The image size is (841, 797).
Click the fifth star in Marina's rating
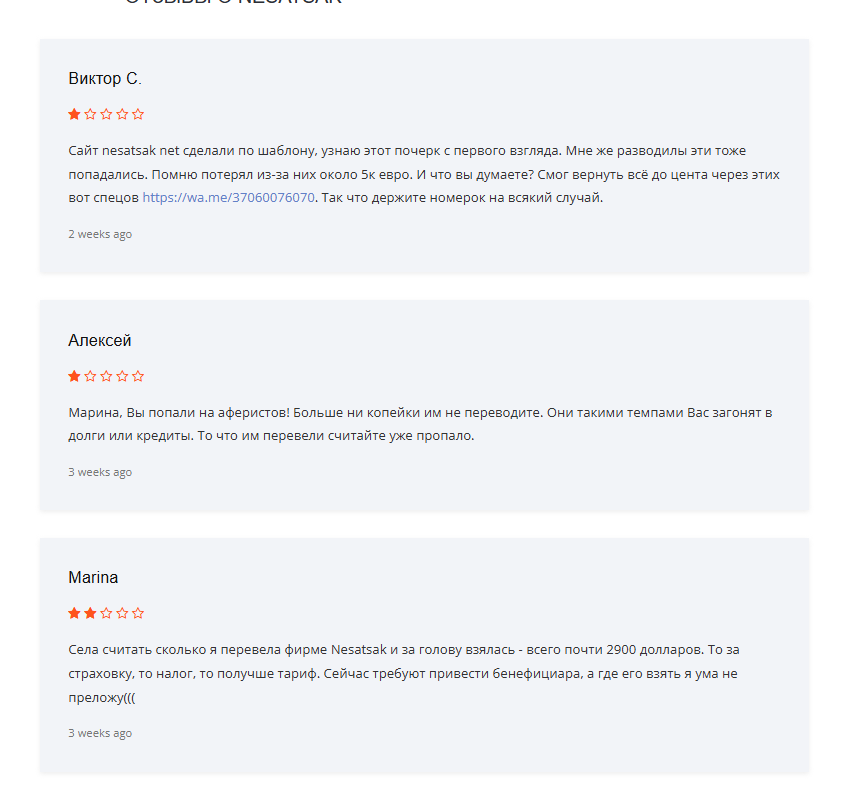pos(138,613)
